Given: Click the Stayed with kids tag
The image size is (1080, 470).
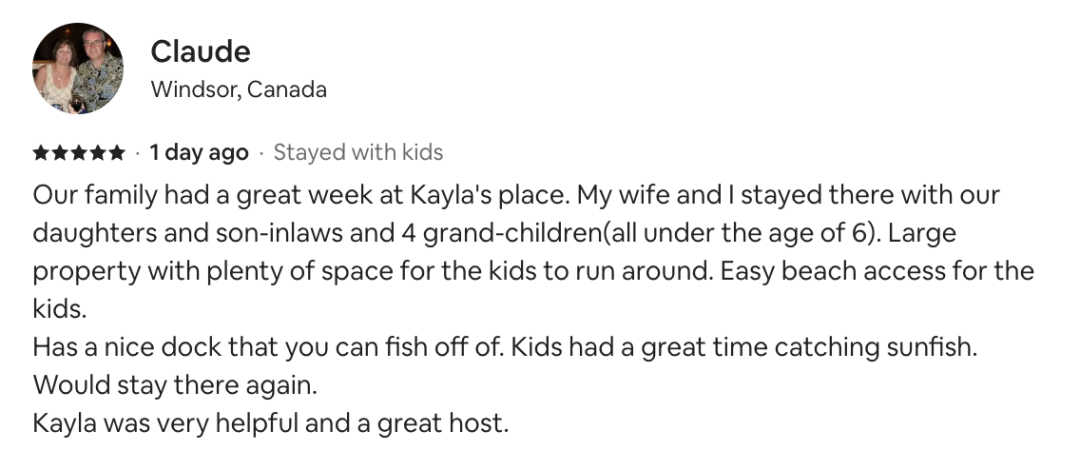Looking at the screenshot, I should pyautogui.click(x=358, y=152).
